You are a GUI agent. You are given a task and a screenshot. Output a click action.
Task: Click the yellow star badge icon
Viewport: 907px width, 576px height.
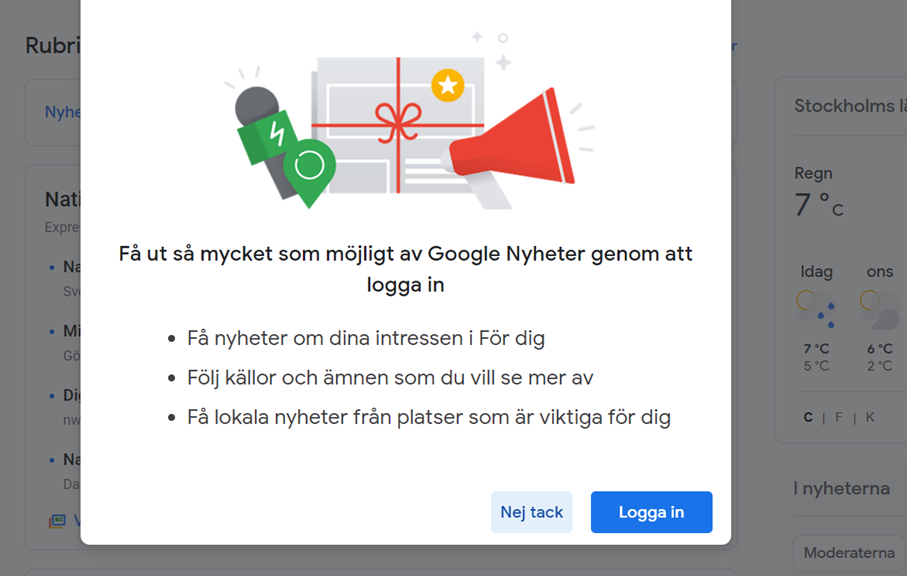(448, 86)
